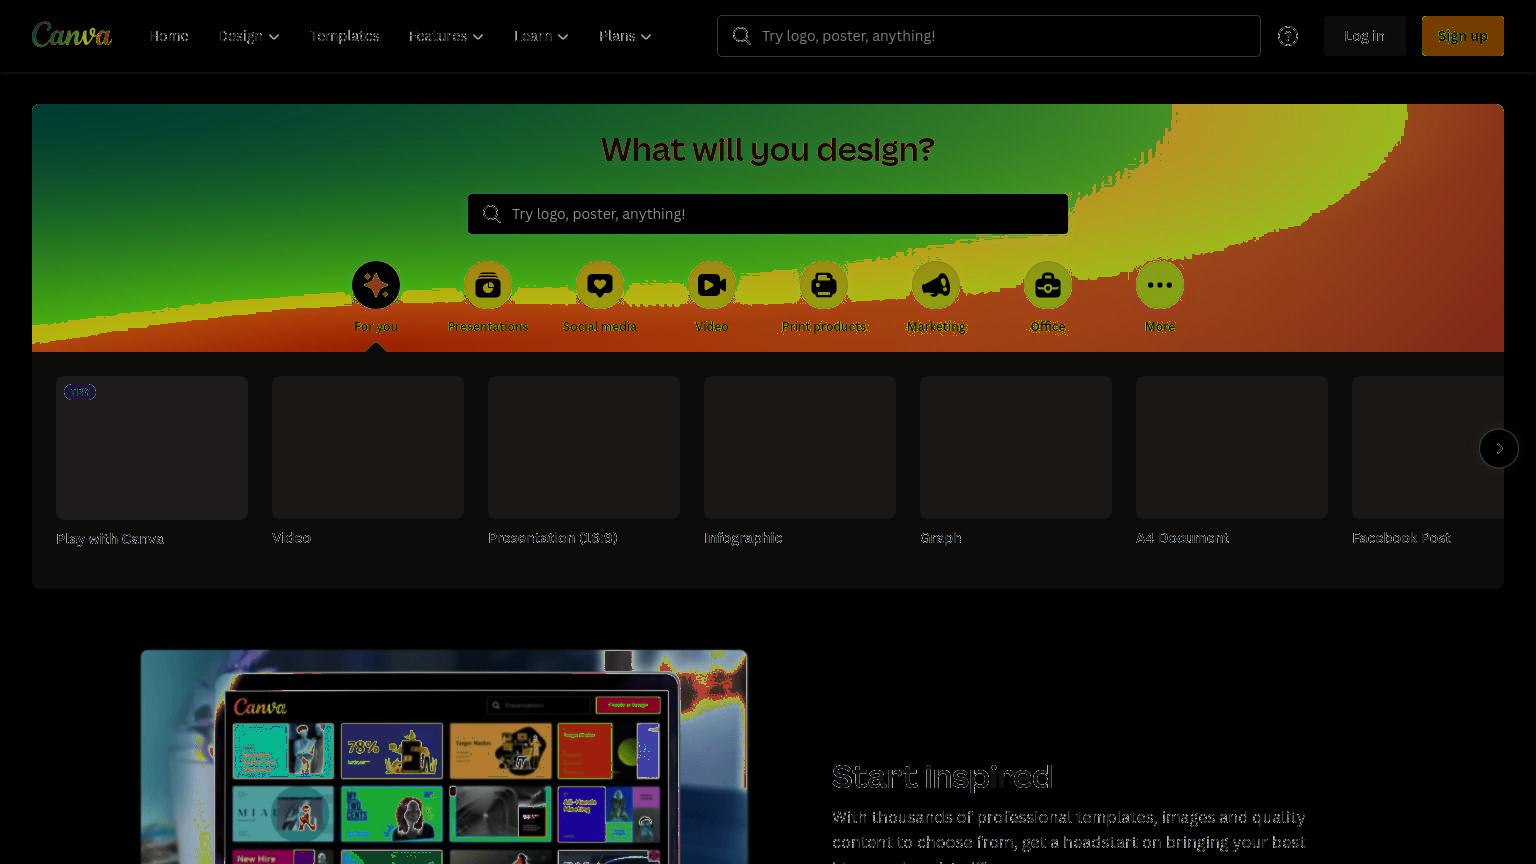Viewport: 1536px width, 864px height.
Task: Click the Social media tab label
Action: (x=600, y=327)
